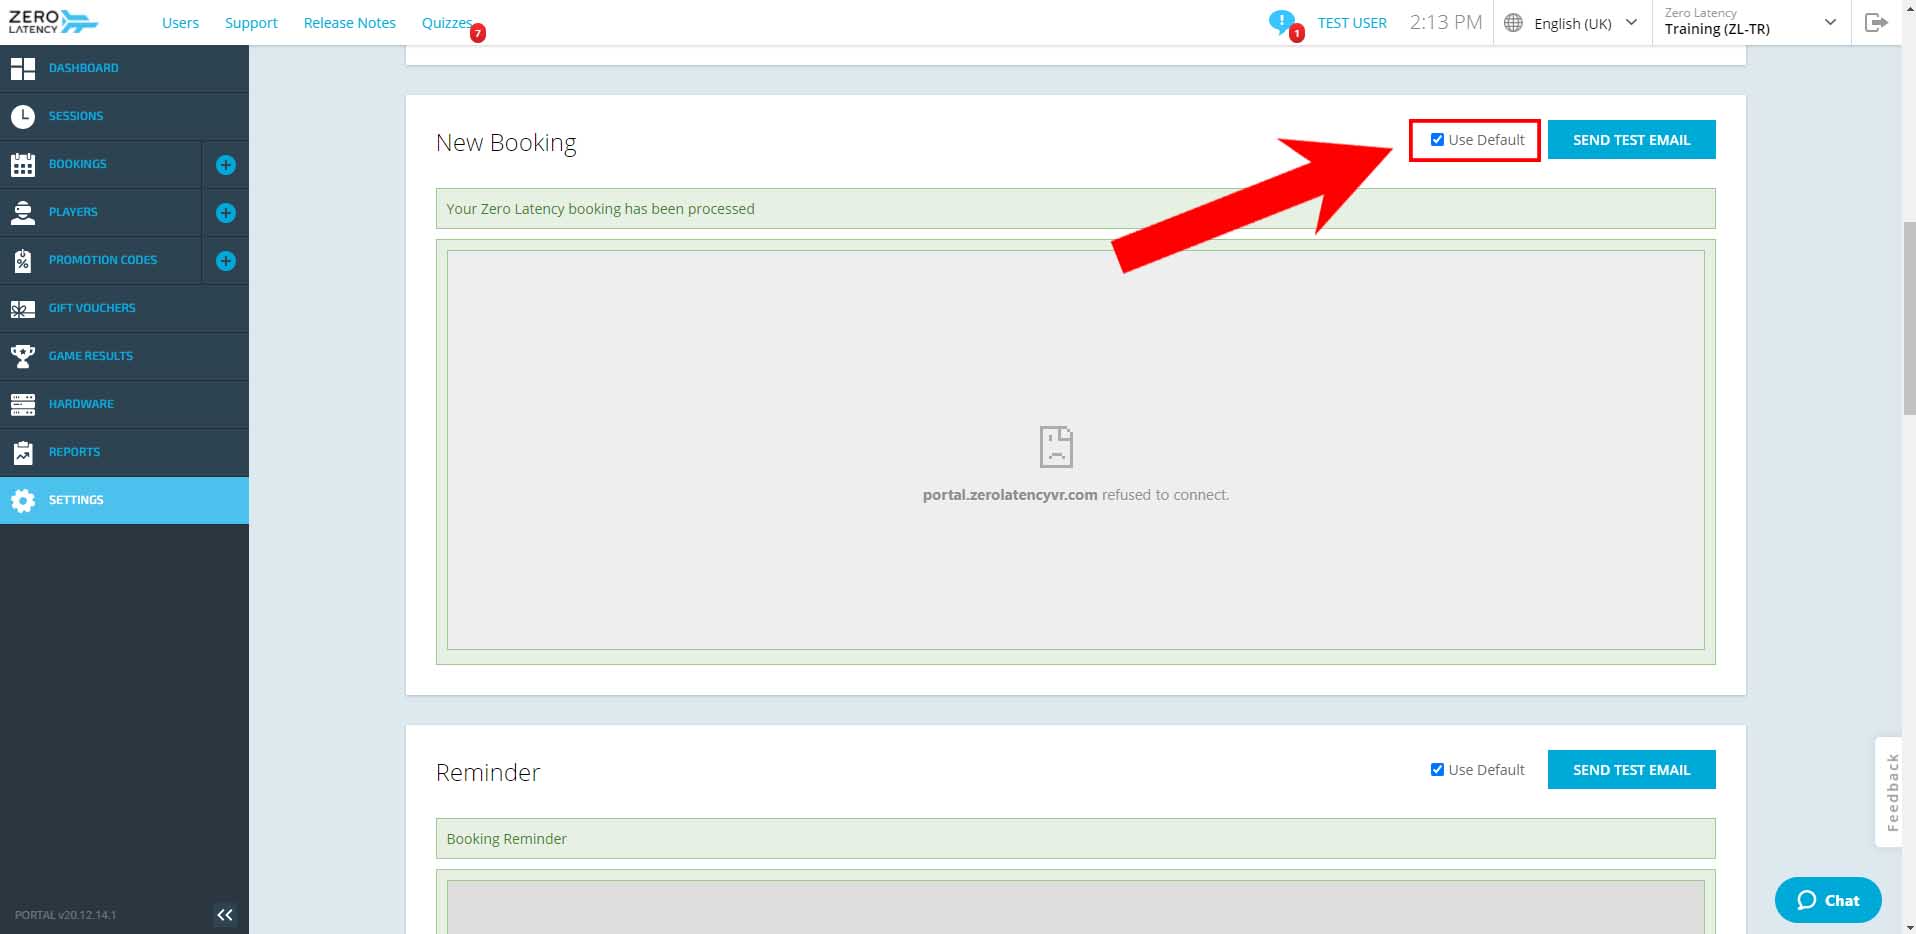Image resolution: width=1916 pixels, height=934 pixels.
Task: Click the broken page icon in New Booking preview
Action: click(1056, 446)
